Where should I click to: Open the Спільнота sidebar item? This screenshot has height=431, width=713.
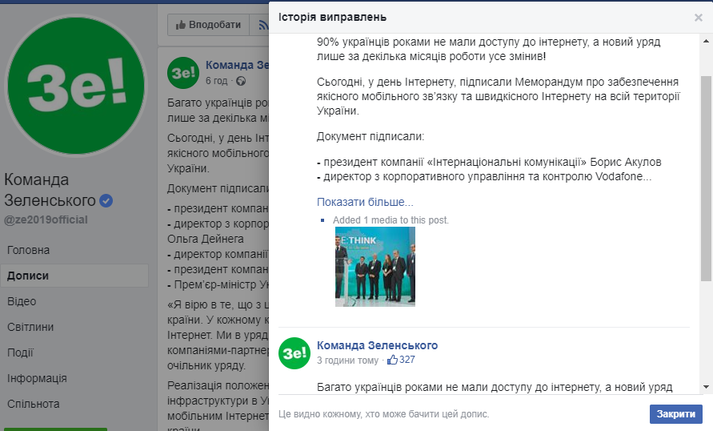[x=33, y=405]
